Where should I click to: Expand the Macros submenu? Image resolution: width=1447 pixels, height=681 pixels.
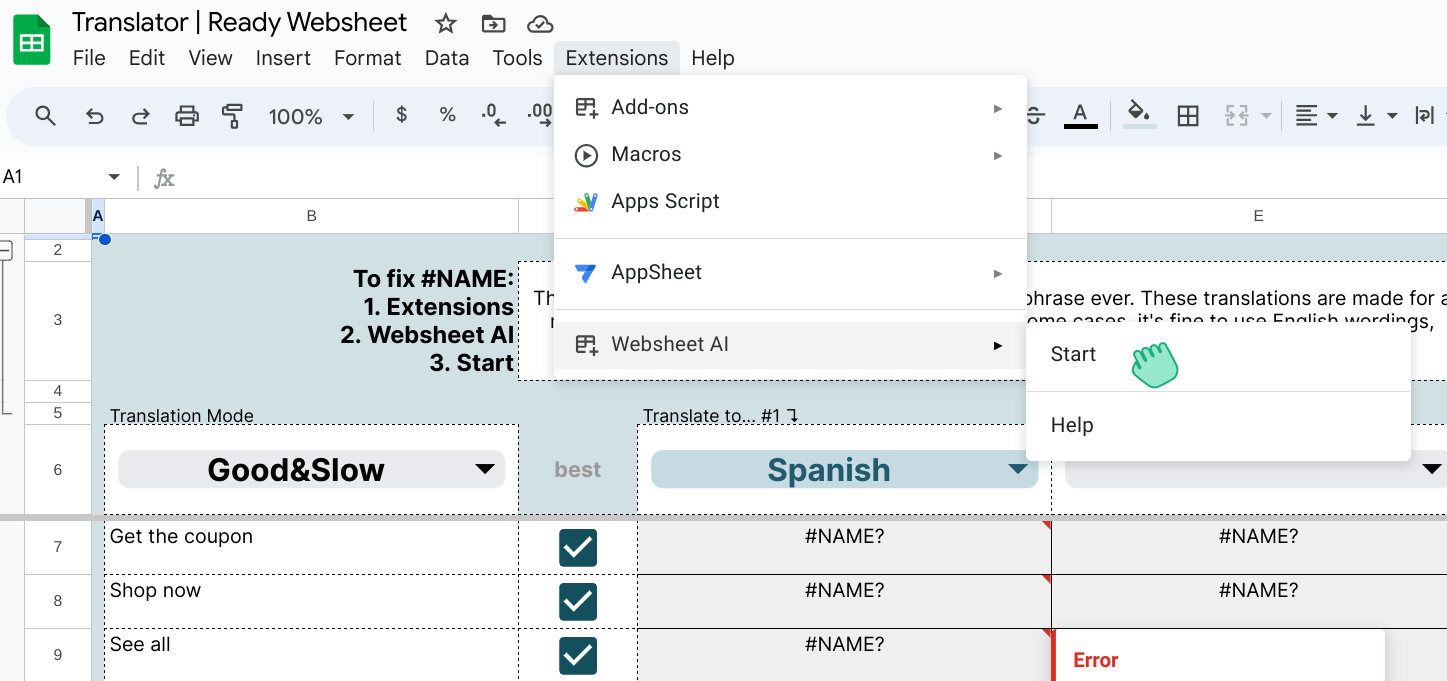(790, 154)
